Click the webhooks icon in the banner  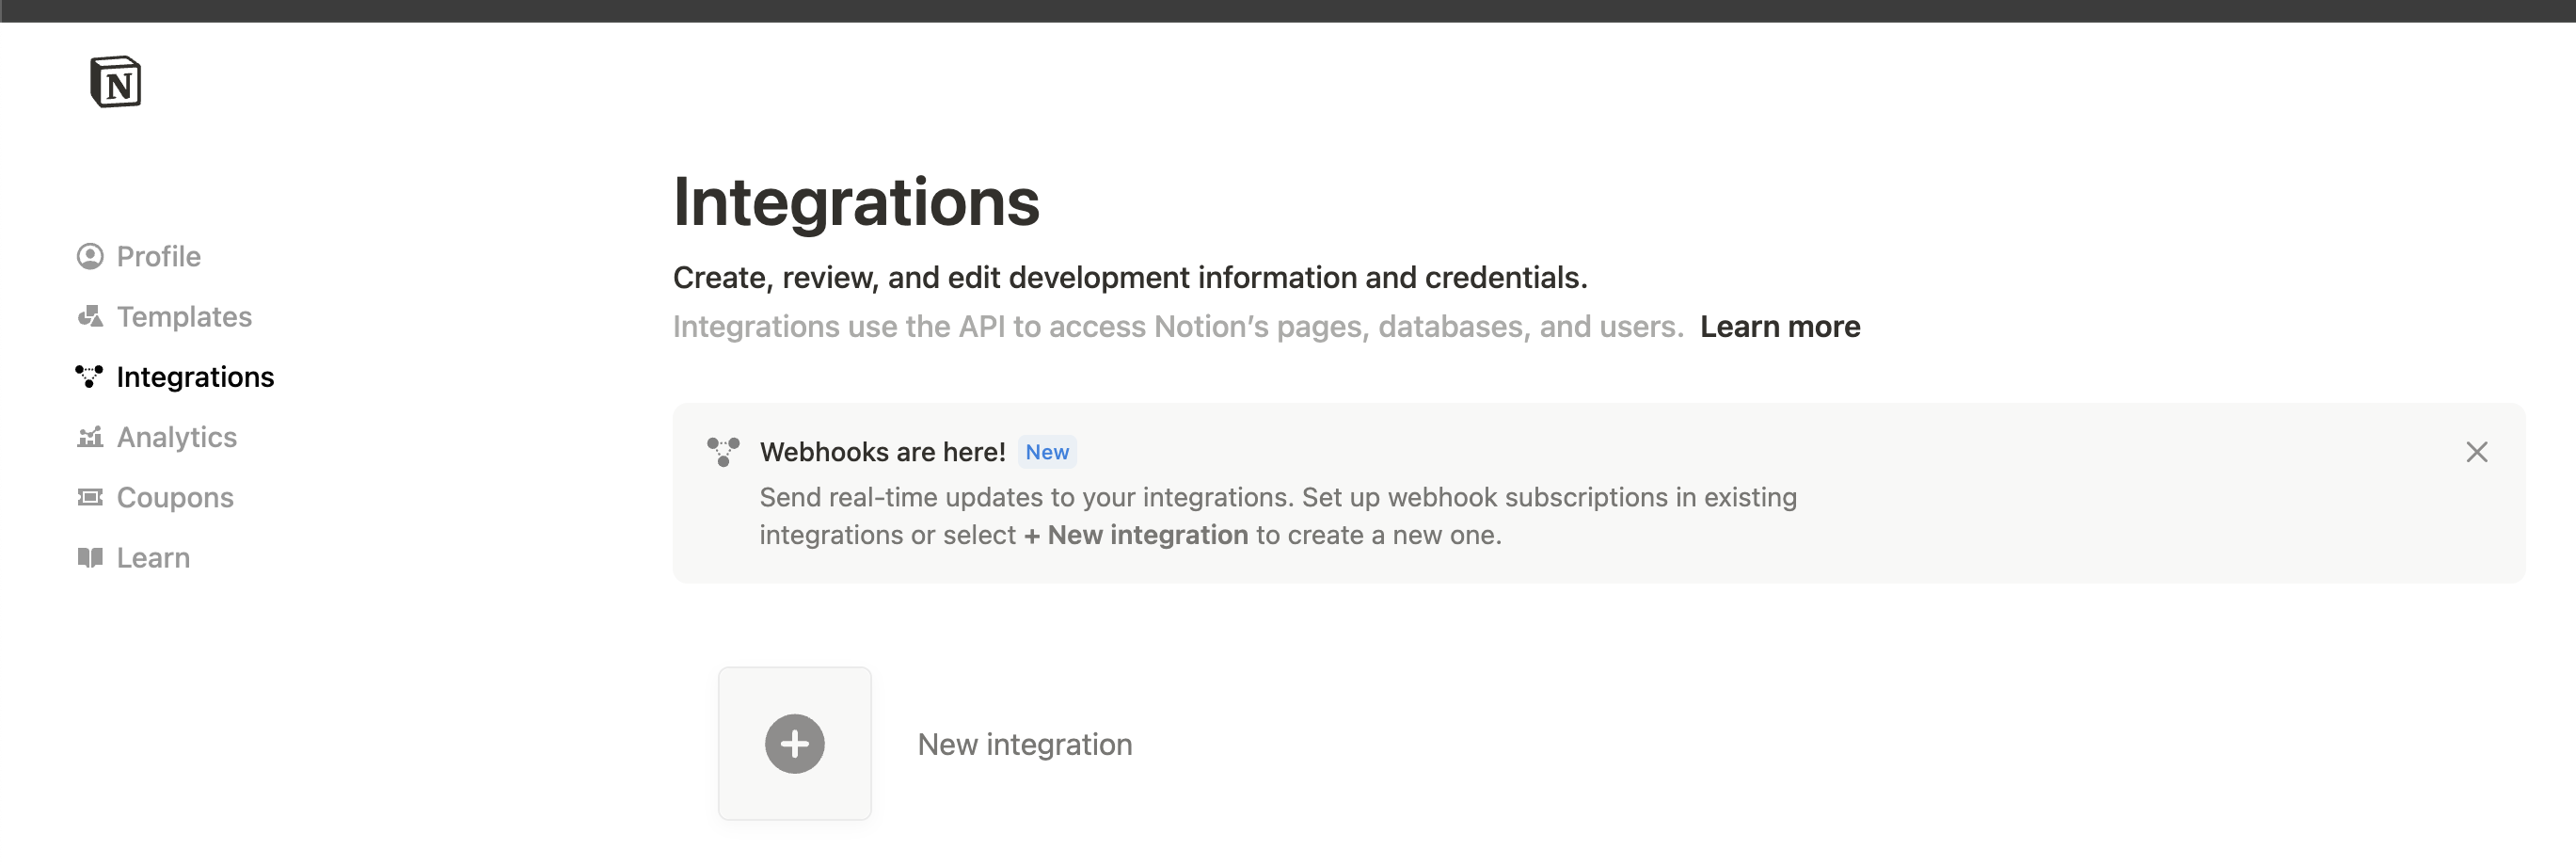click(723, 452)
